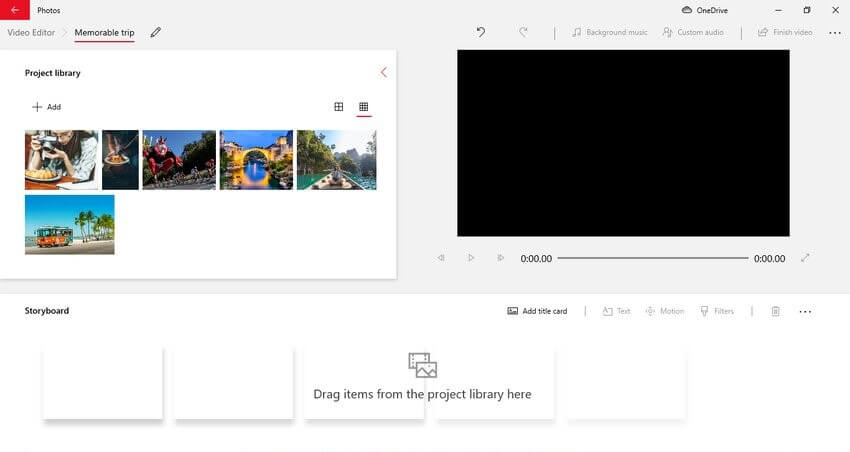Click the first empty storyboard slot

click(x=102, y=383)
